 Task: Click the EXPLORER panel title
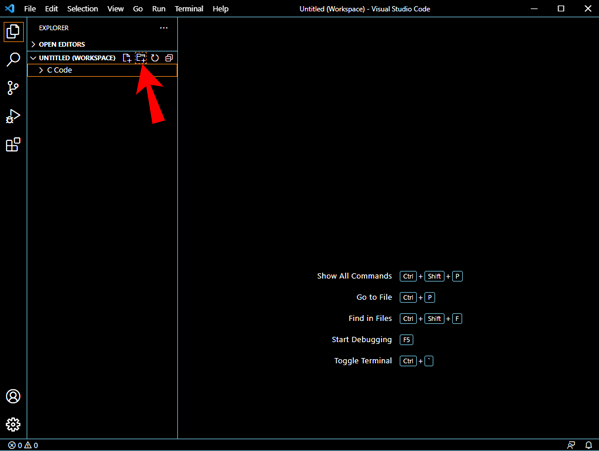point(53,28)
